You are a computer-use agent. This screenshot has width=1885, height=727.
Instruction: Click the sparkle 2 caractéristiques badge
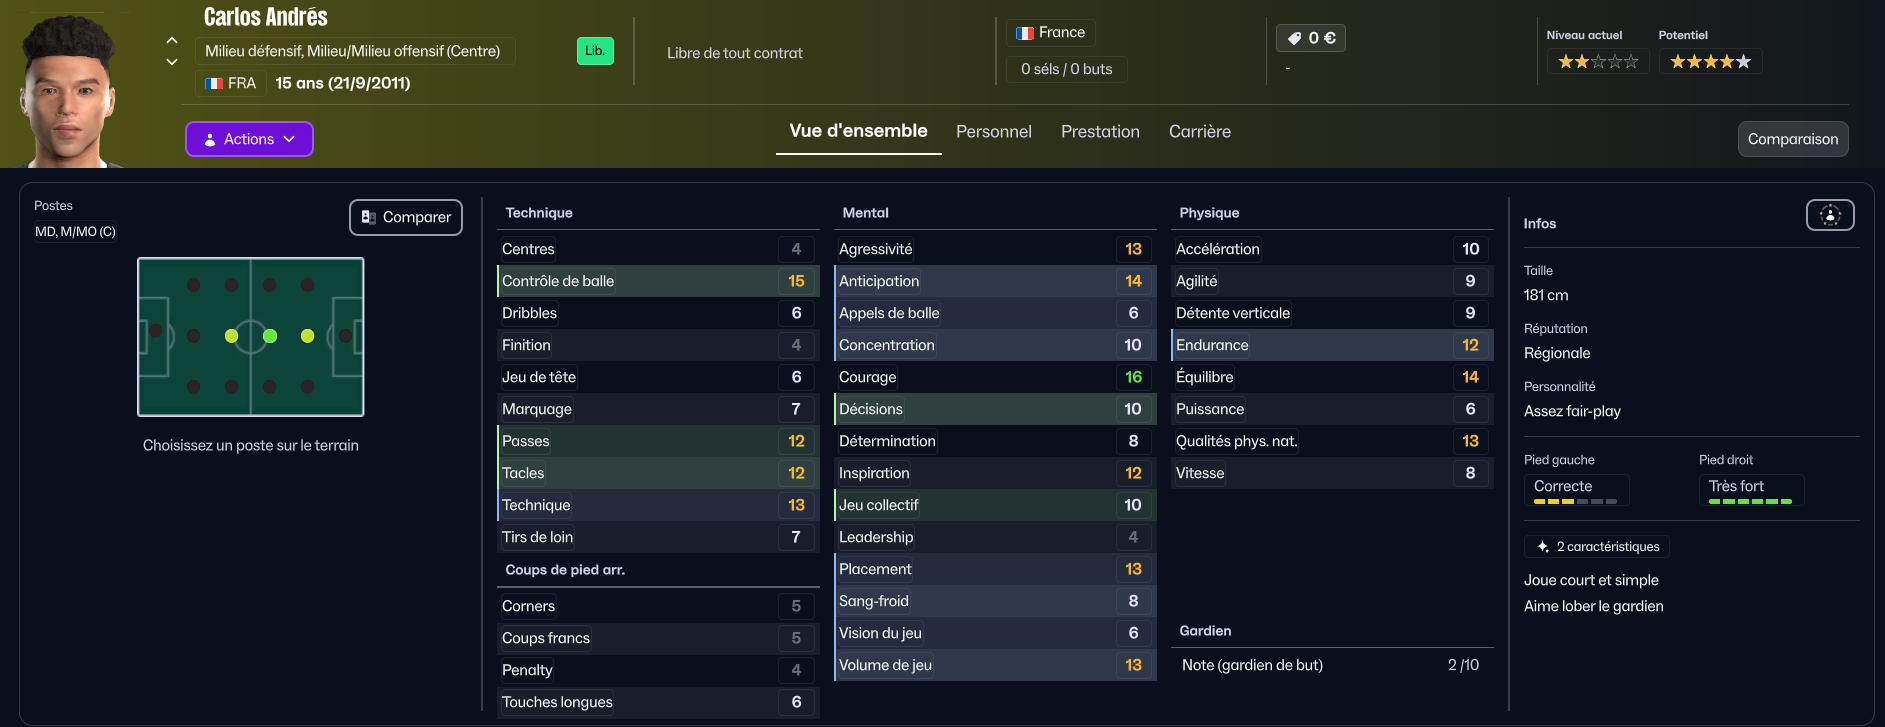point(1597,547)
